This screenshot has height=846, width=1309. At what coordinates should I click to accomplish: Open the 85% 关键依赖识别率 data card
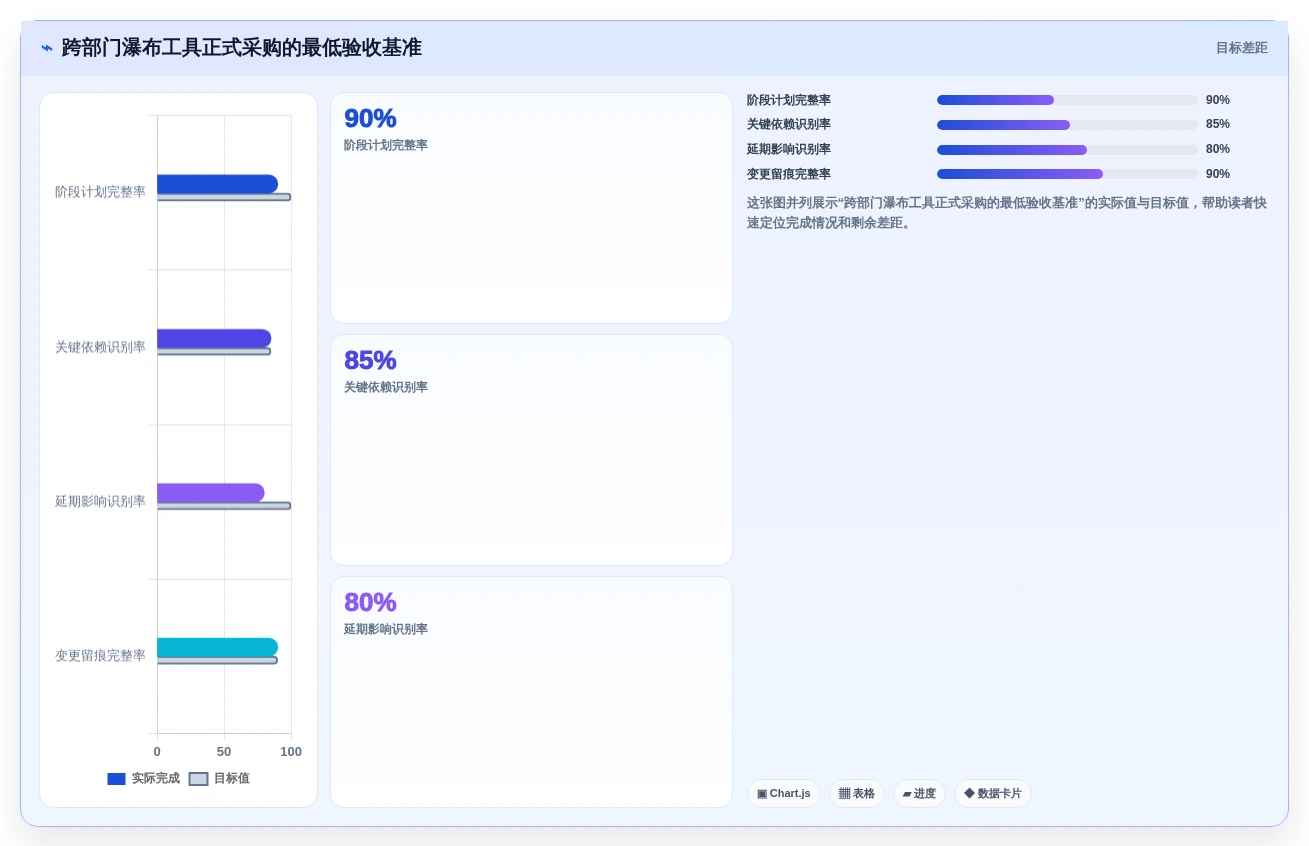pyautogui.click(x=531, y=450)
